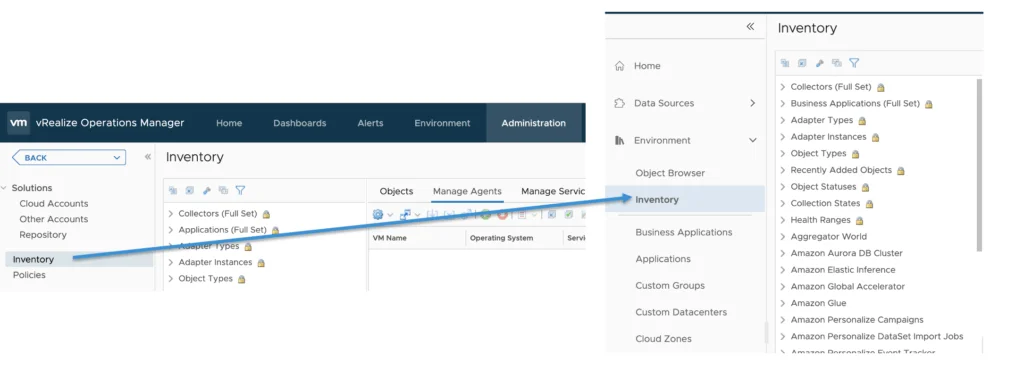Expand the Amazon Aurora DB Cluster node
Screen dimensions: 1024x366
pos(783,254)
